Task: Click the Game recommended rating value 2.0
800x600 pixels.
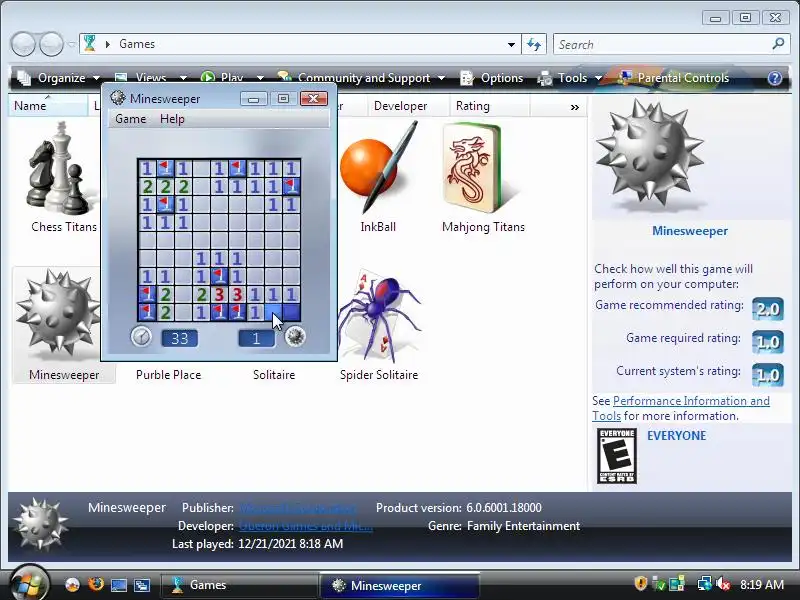Action: click(767, 309)
